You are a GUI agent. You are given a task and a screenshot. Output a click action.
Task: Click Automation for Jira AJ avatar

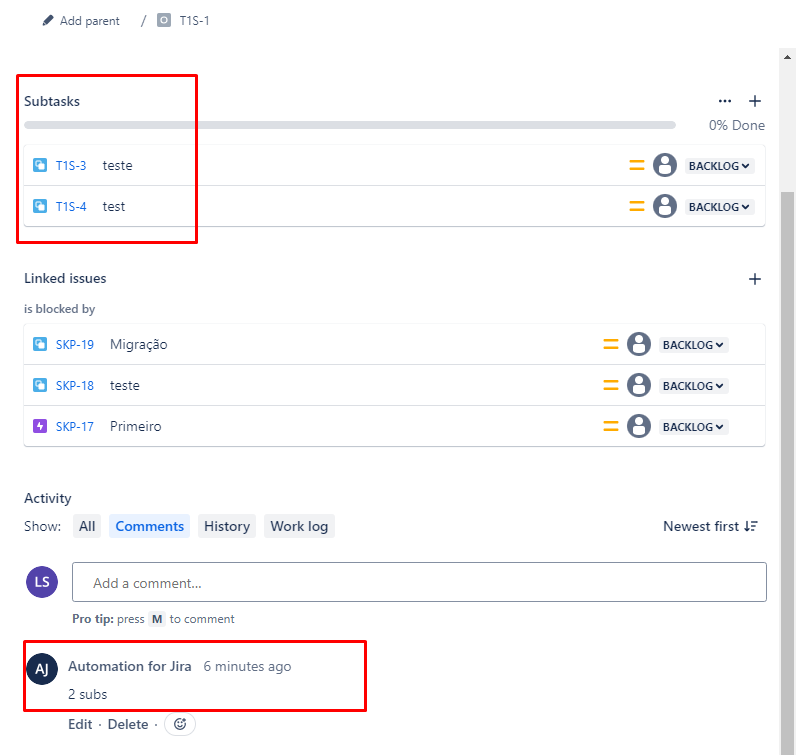(x=42, y=668)
